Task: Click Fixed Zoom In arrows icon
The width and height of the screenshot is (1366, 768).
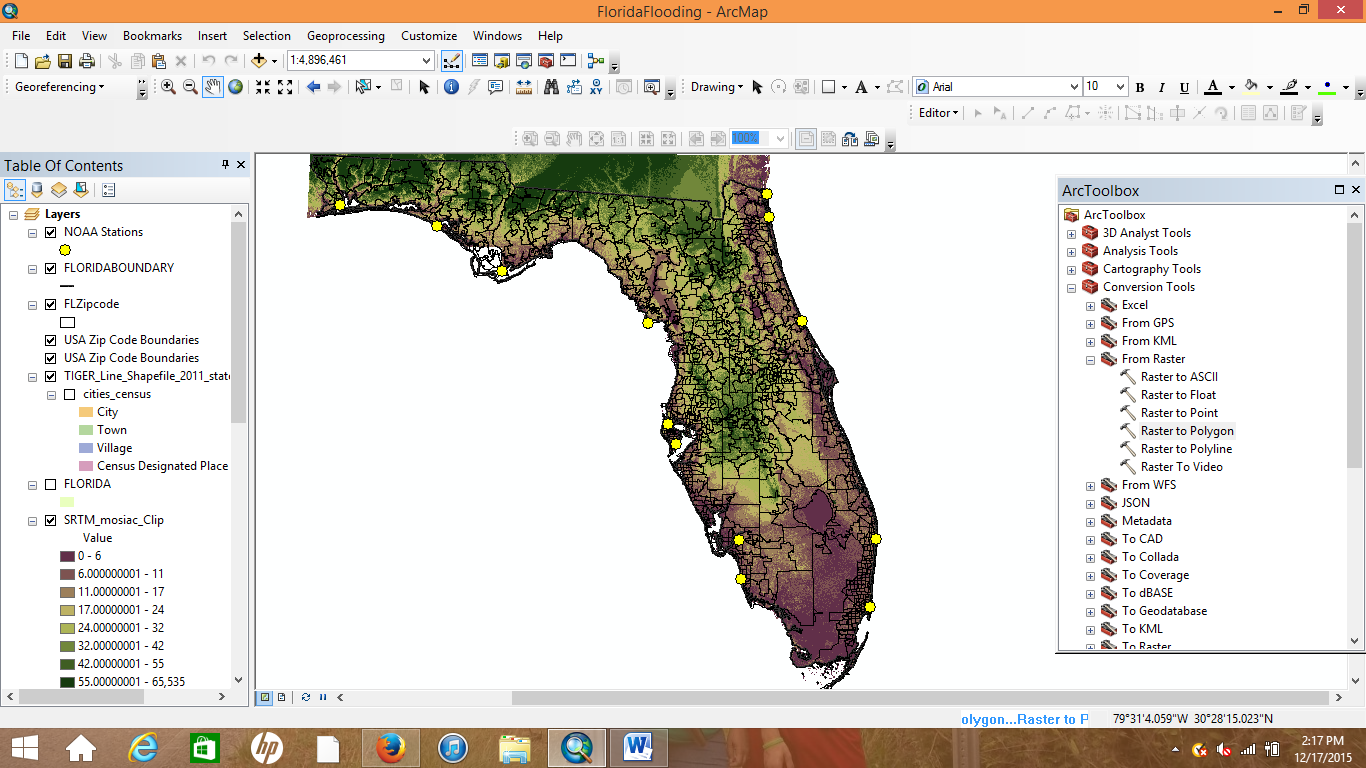Action: [x=263, y=87]
